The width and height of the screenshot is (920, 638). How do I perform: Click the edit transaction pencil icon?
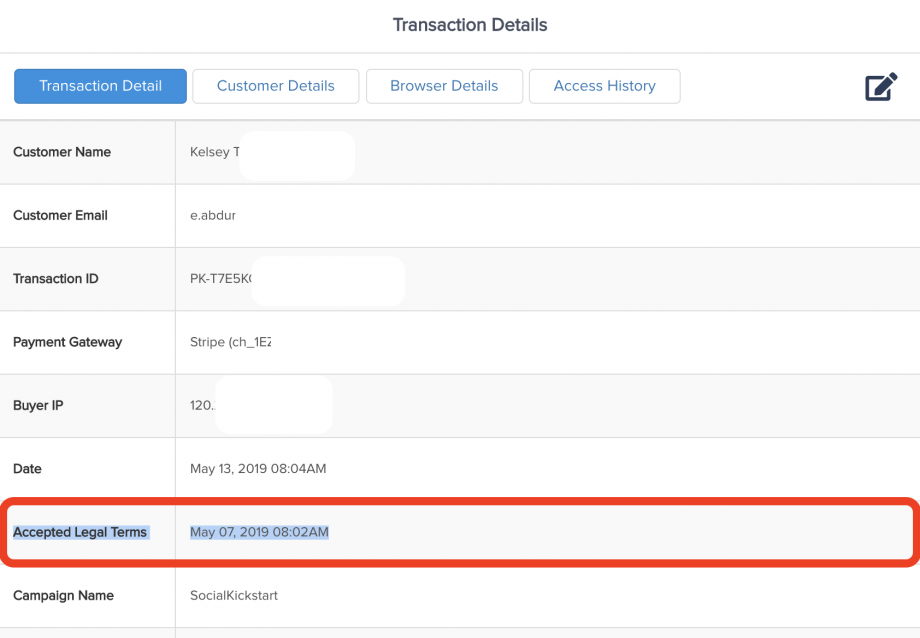tap(881, 87)
